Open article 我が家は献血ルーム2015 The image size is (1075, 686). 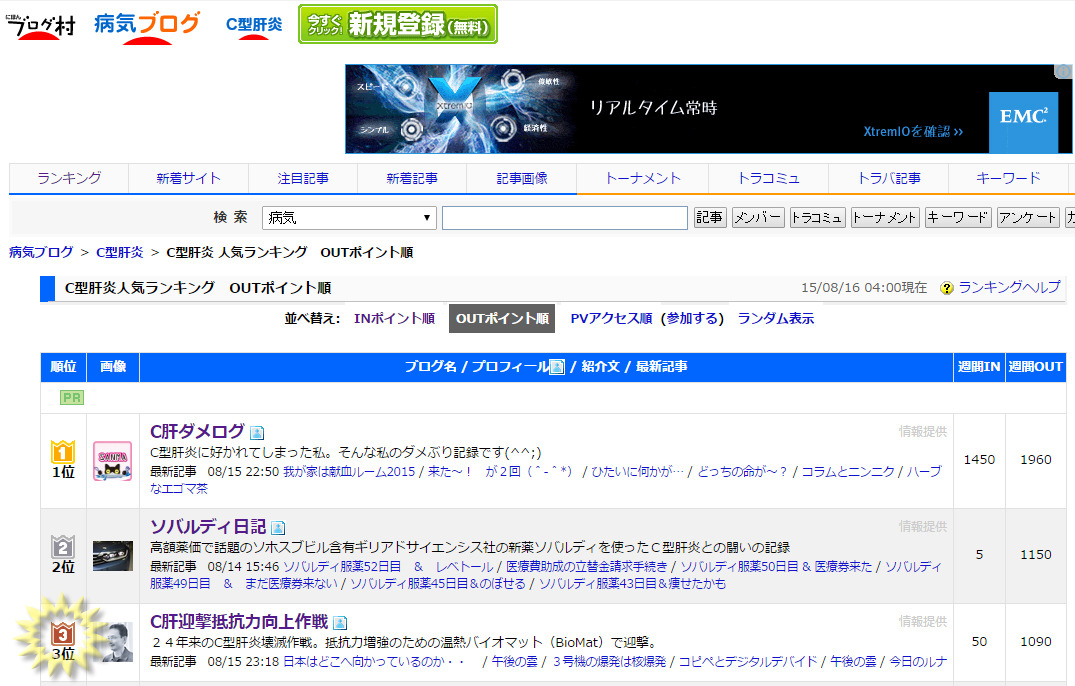pyautogui.click(x=349, y=471)
